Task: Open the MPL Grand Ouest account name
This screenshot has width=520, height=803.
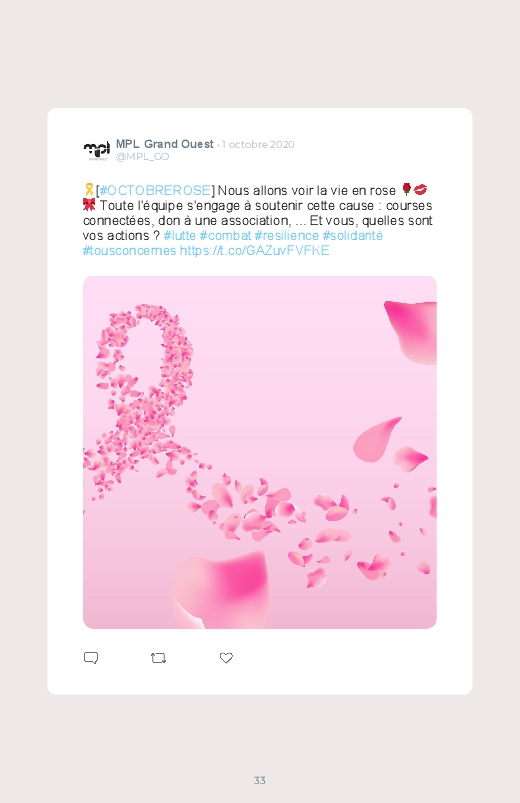Action: 164,144
